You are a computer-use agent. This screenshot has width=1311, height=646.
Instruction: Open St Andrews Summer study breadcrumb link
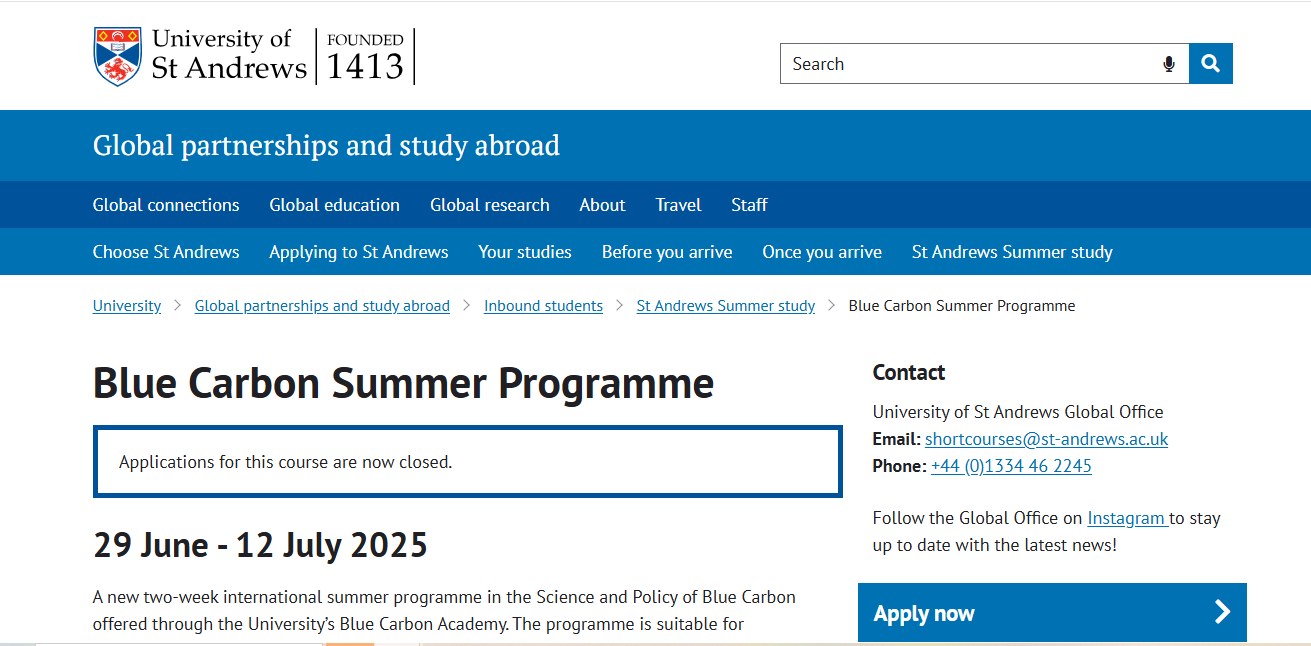pyautogui.click(x=726, y=306)
